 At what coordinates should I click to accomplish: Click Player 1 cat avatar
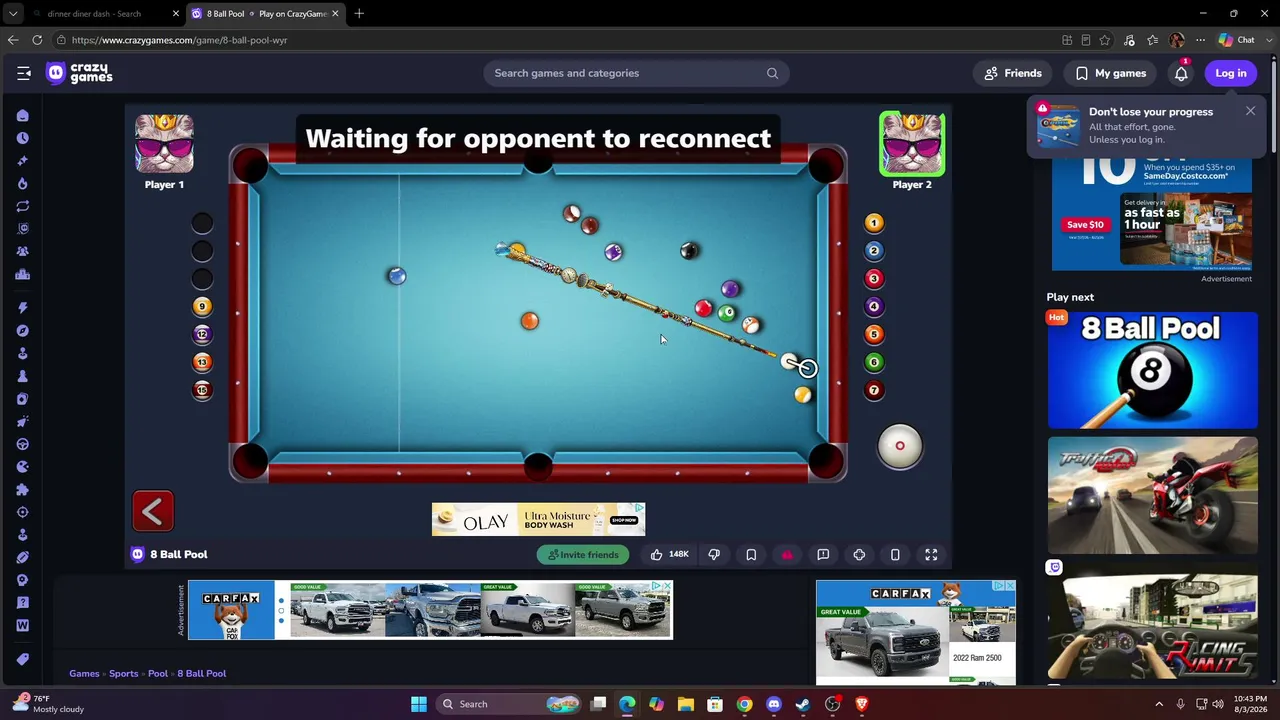[164, 143]
